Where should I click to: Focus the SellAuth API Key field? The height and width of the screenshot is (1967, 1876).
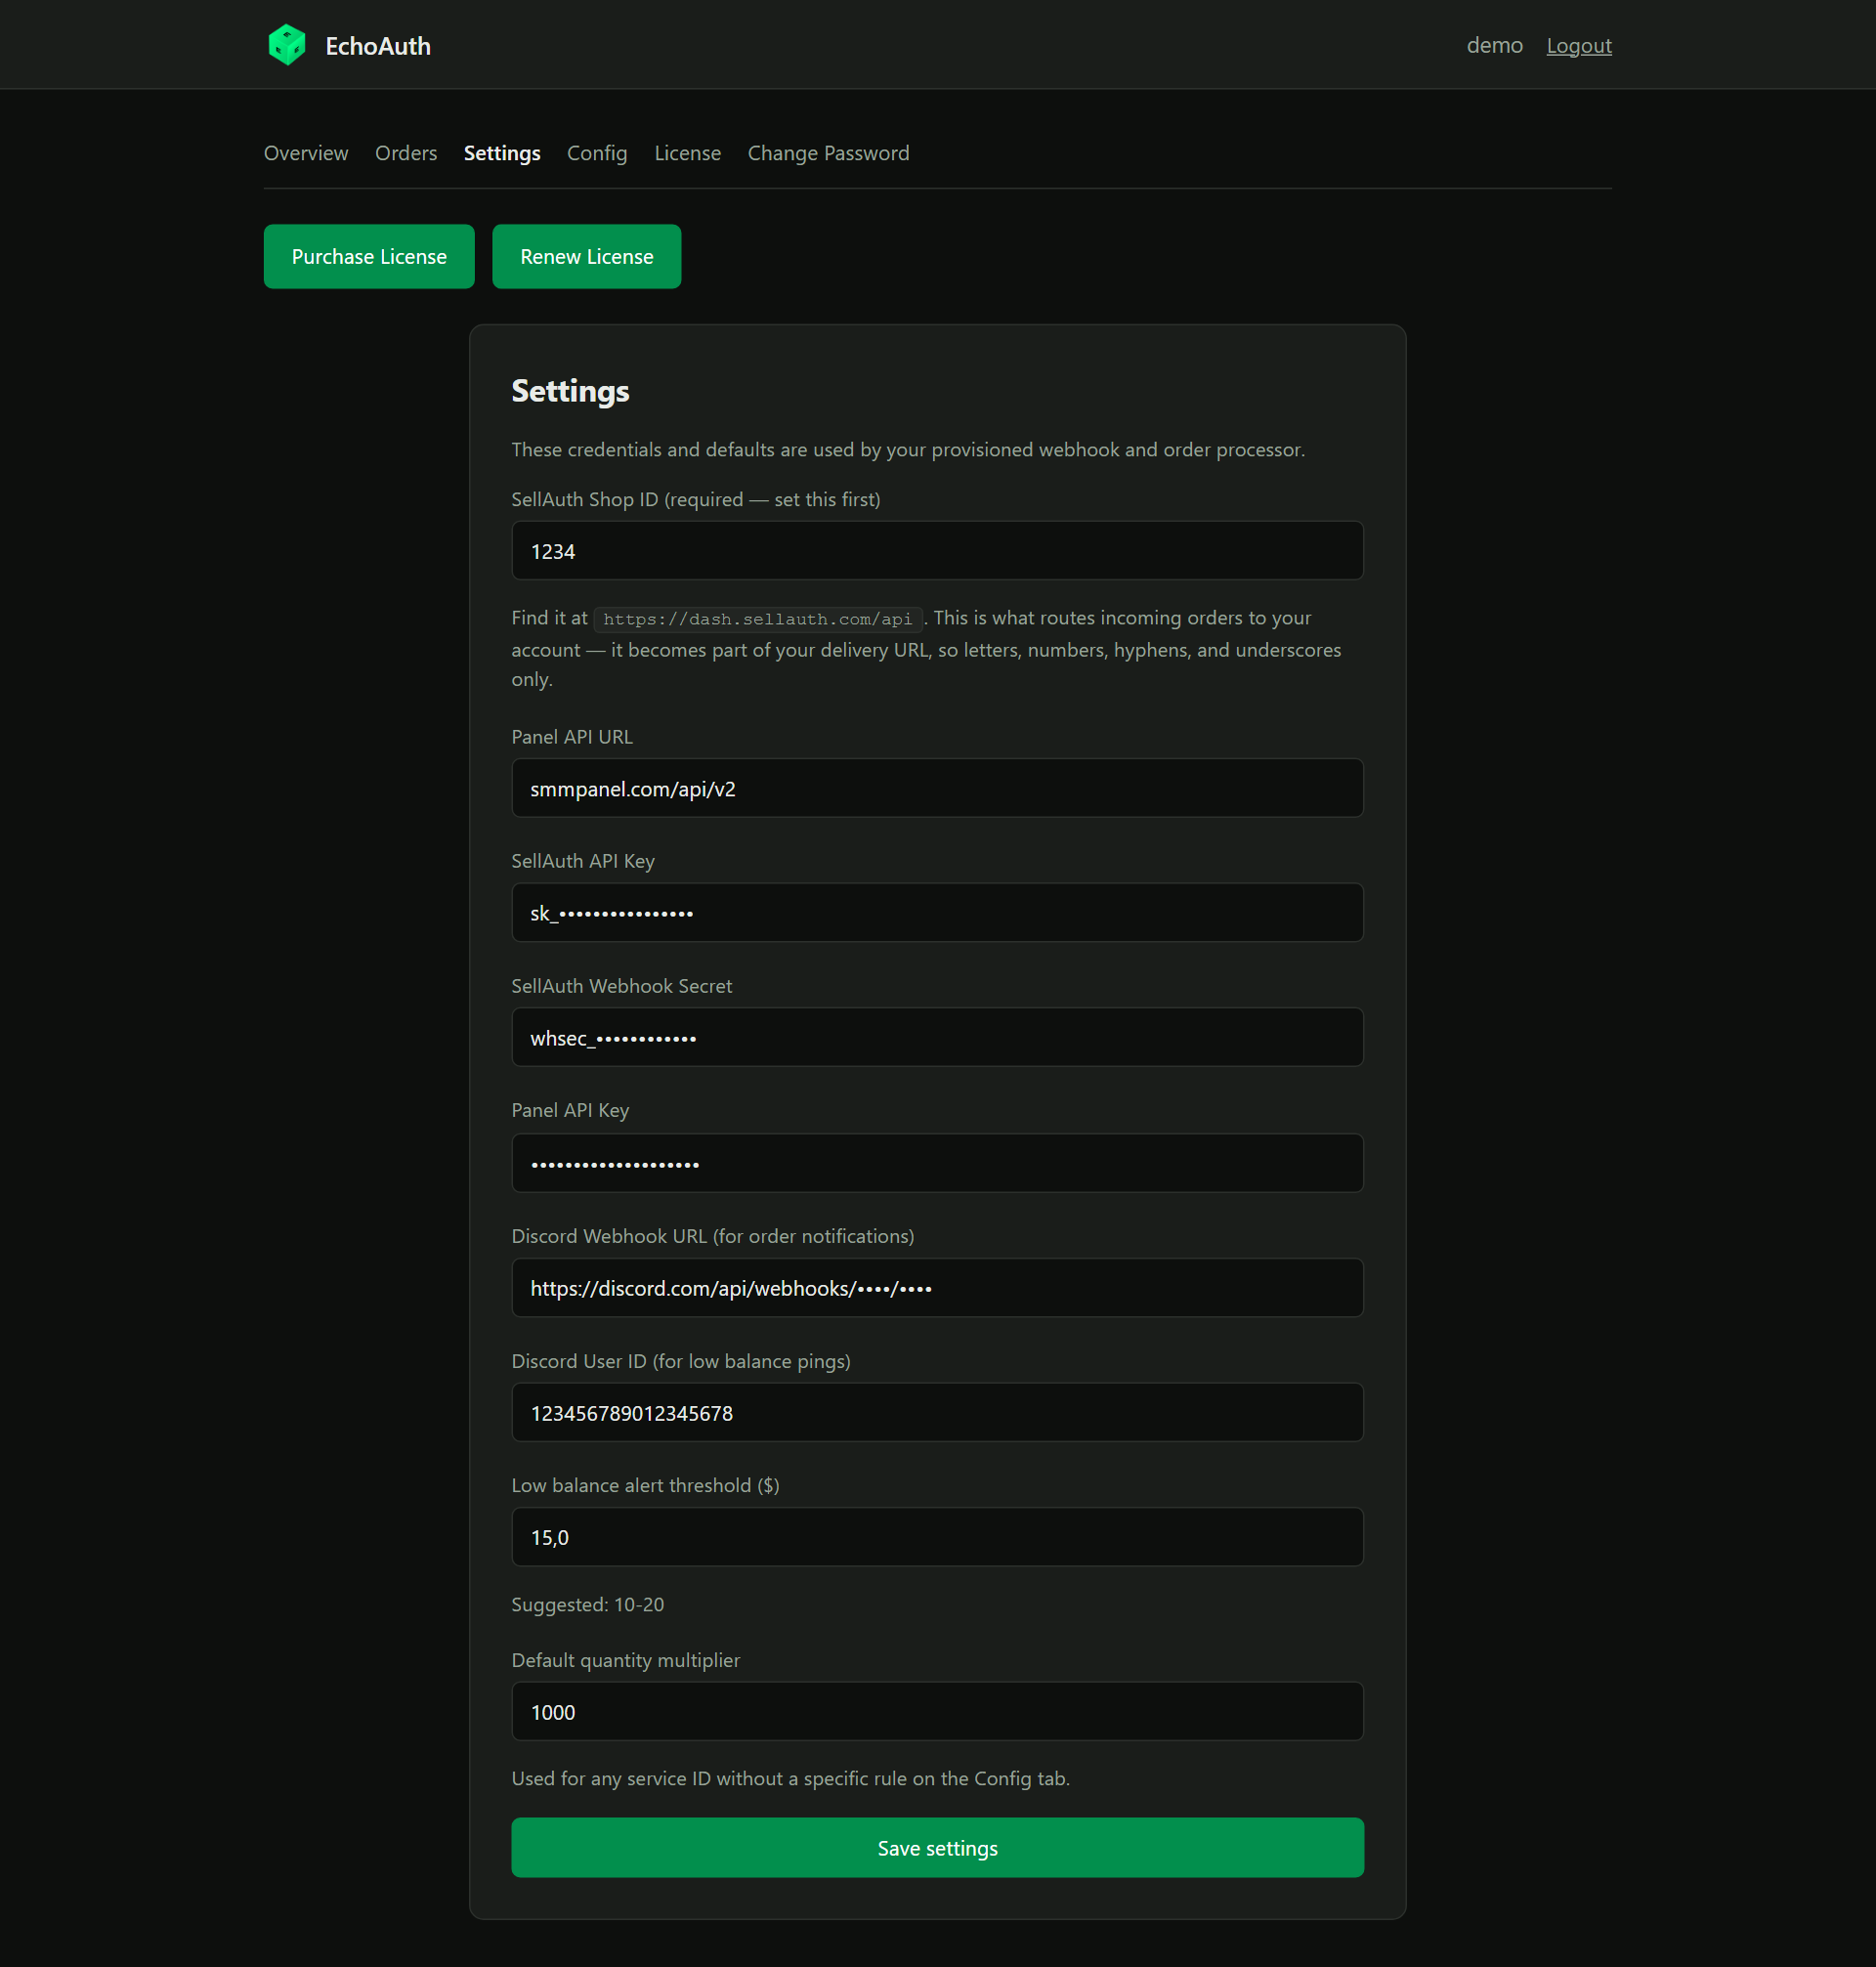pos(937,912)
